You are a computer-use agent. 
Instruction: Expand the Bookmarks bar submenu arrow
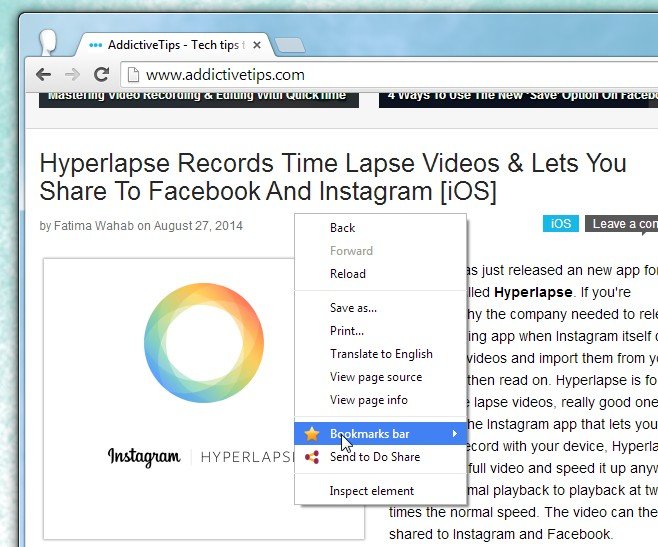click(x=455, y=434)
